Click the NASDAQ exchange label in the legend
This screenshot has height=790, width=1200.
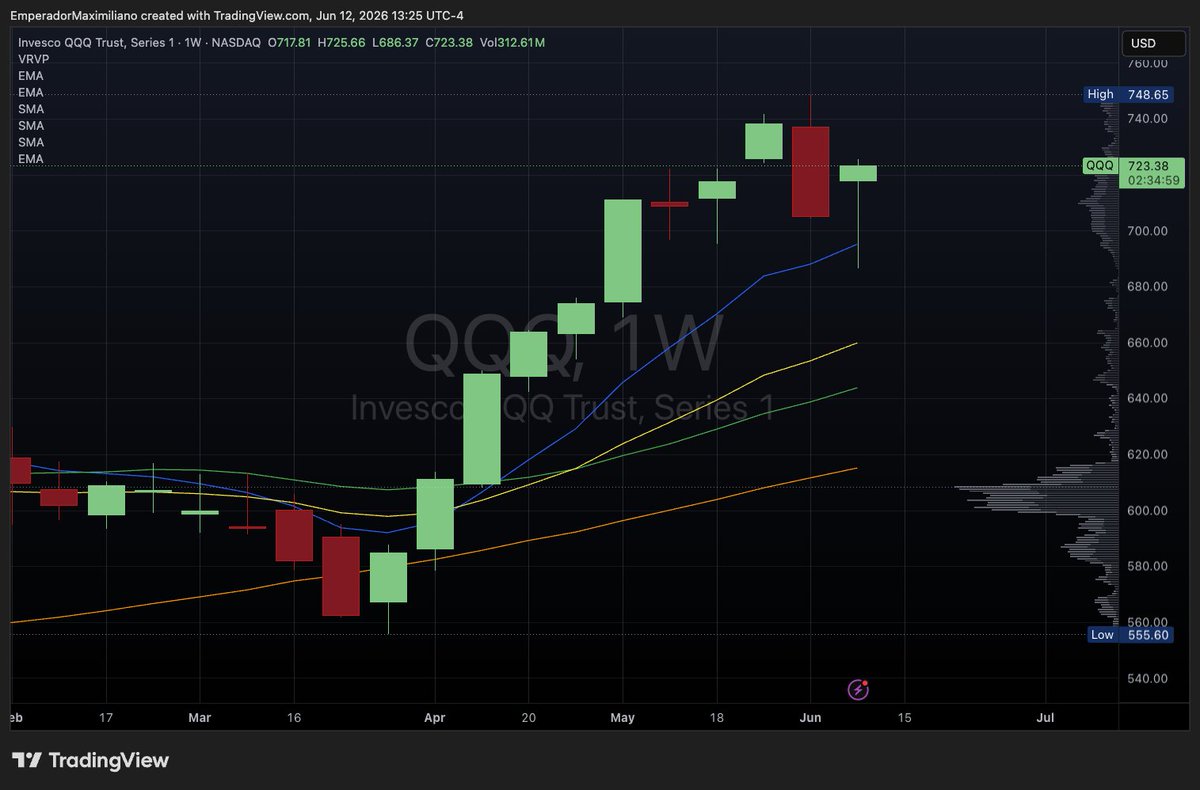coord(236,42)
